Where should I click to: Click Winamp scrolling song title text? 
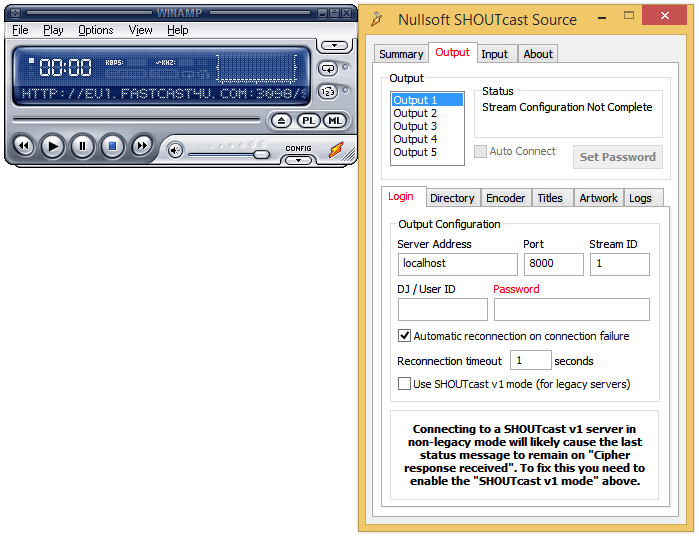point(164,94)
